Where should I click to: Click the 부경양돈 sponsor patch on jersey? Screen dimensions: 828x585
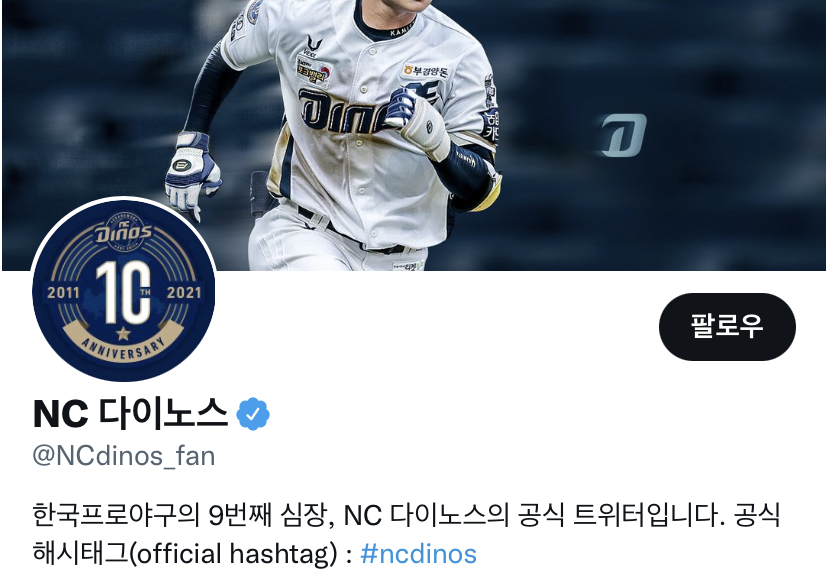pyautogui.click(x=425, y=70)
